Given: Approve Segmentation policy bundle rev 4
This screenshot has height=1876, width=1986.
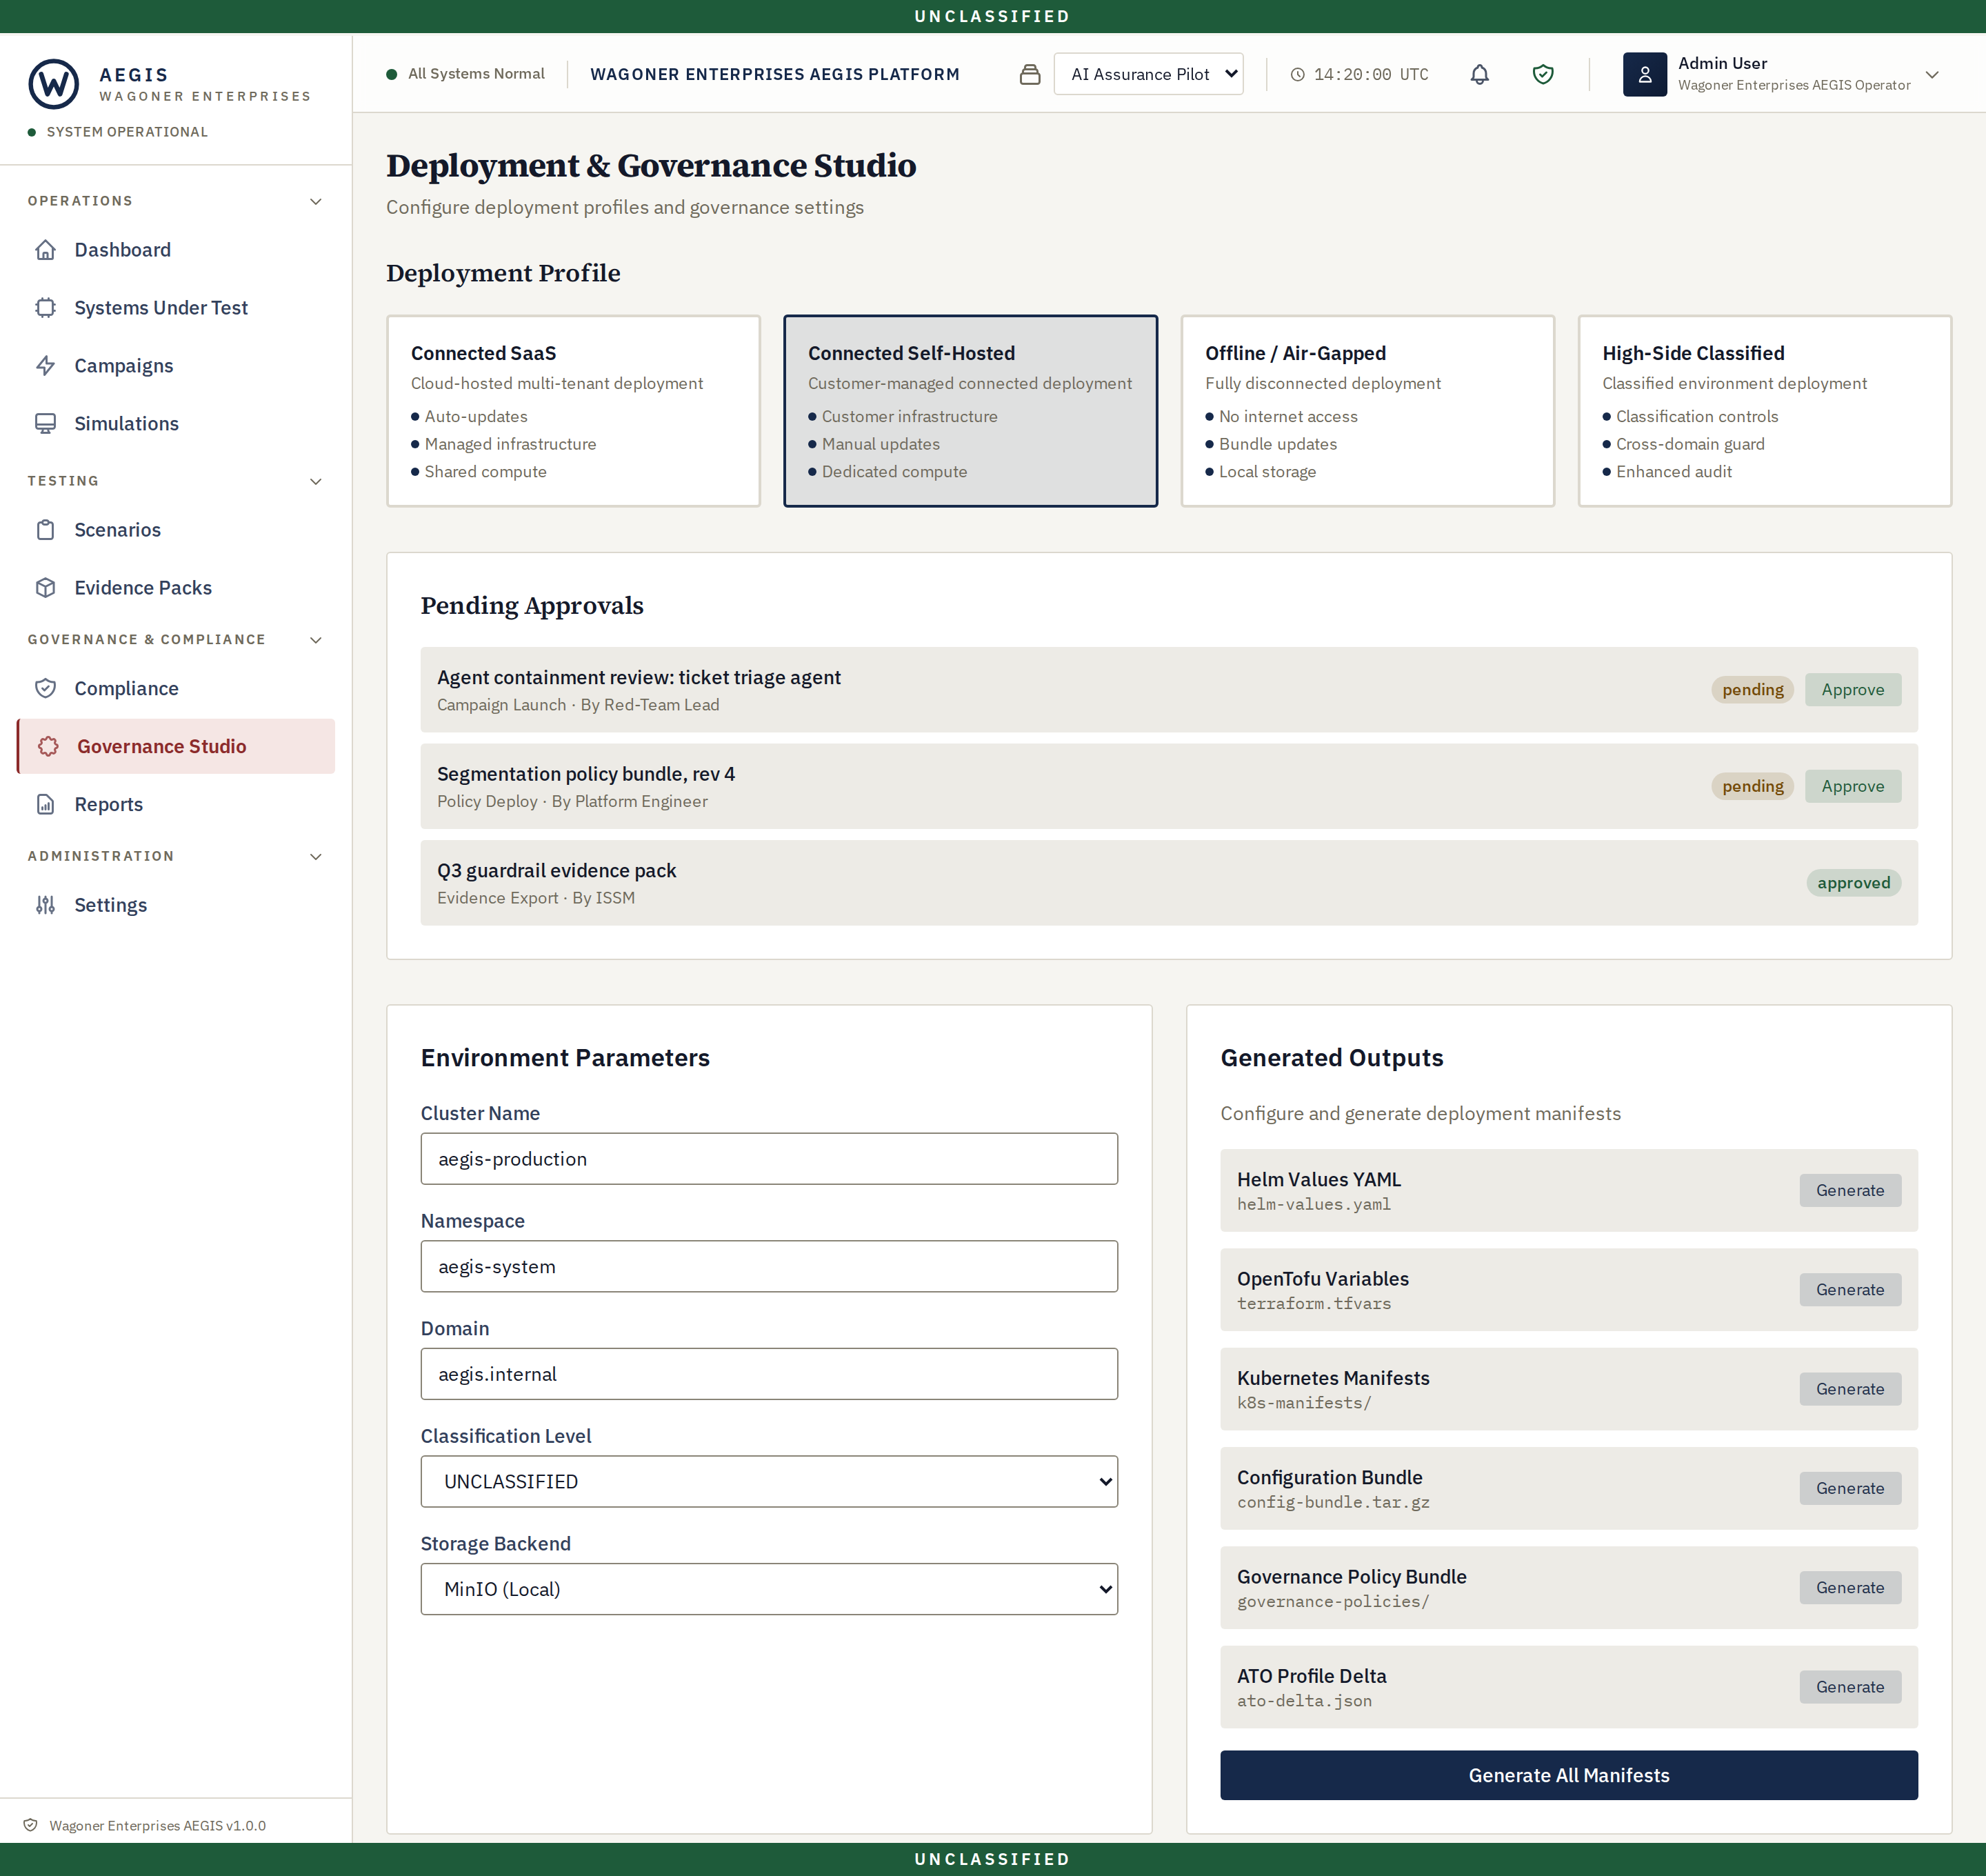Looking at the screenshot, I should coord(1852,786).
